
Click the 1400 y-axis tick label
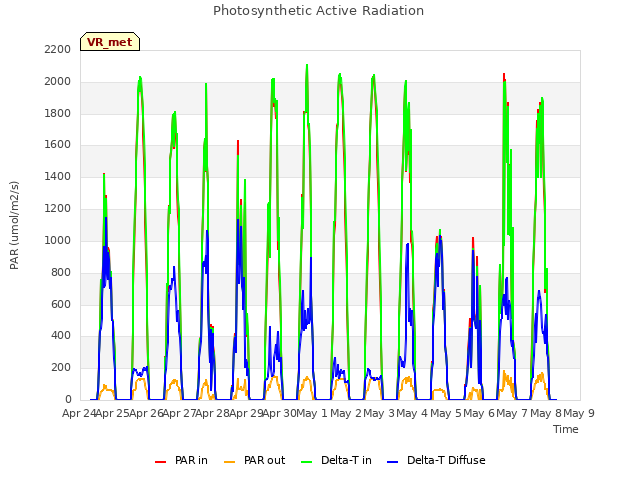[x=58, y=176]
